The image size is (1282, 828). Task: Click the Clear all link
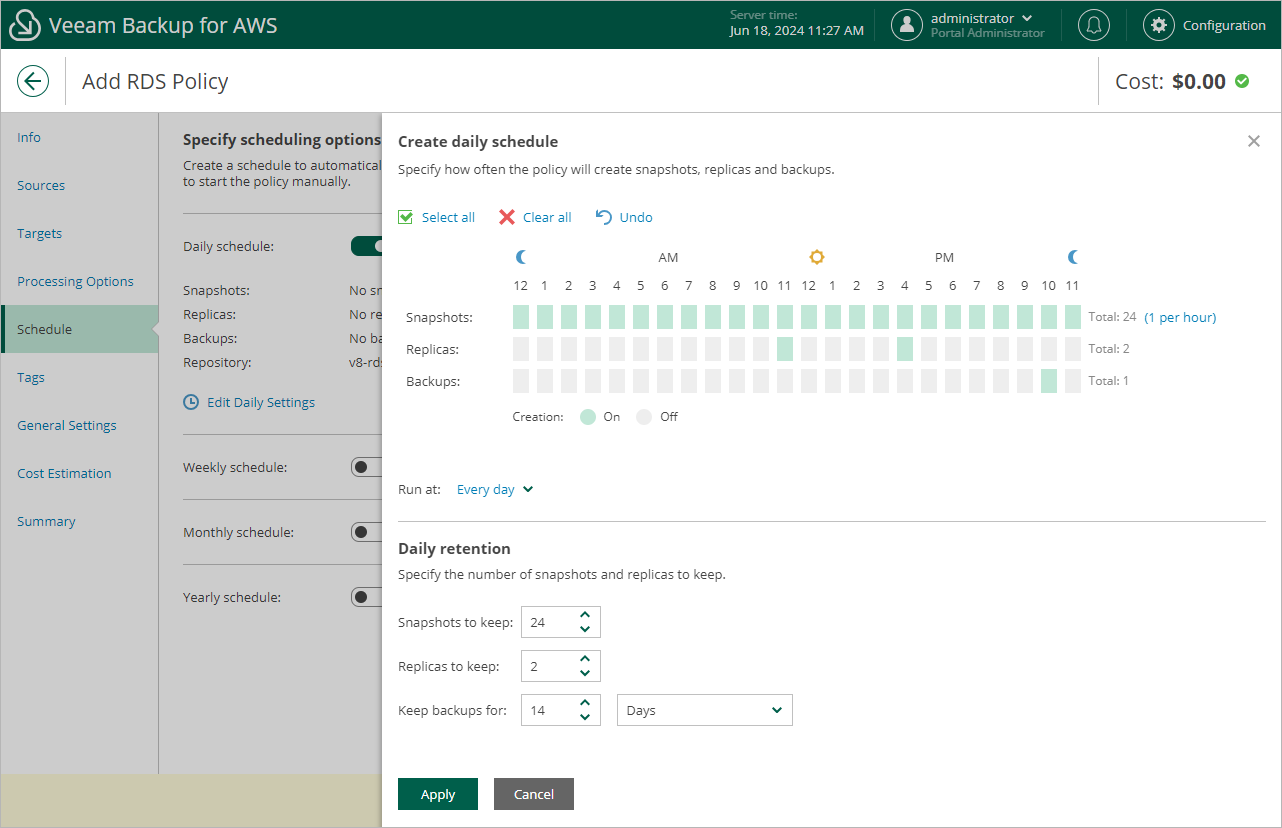[547, 217]
